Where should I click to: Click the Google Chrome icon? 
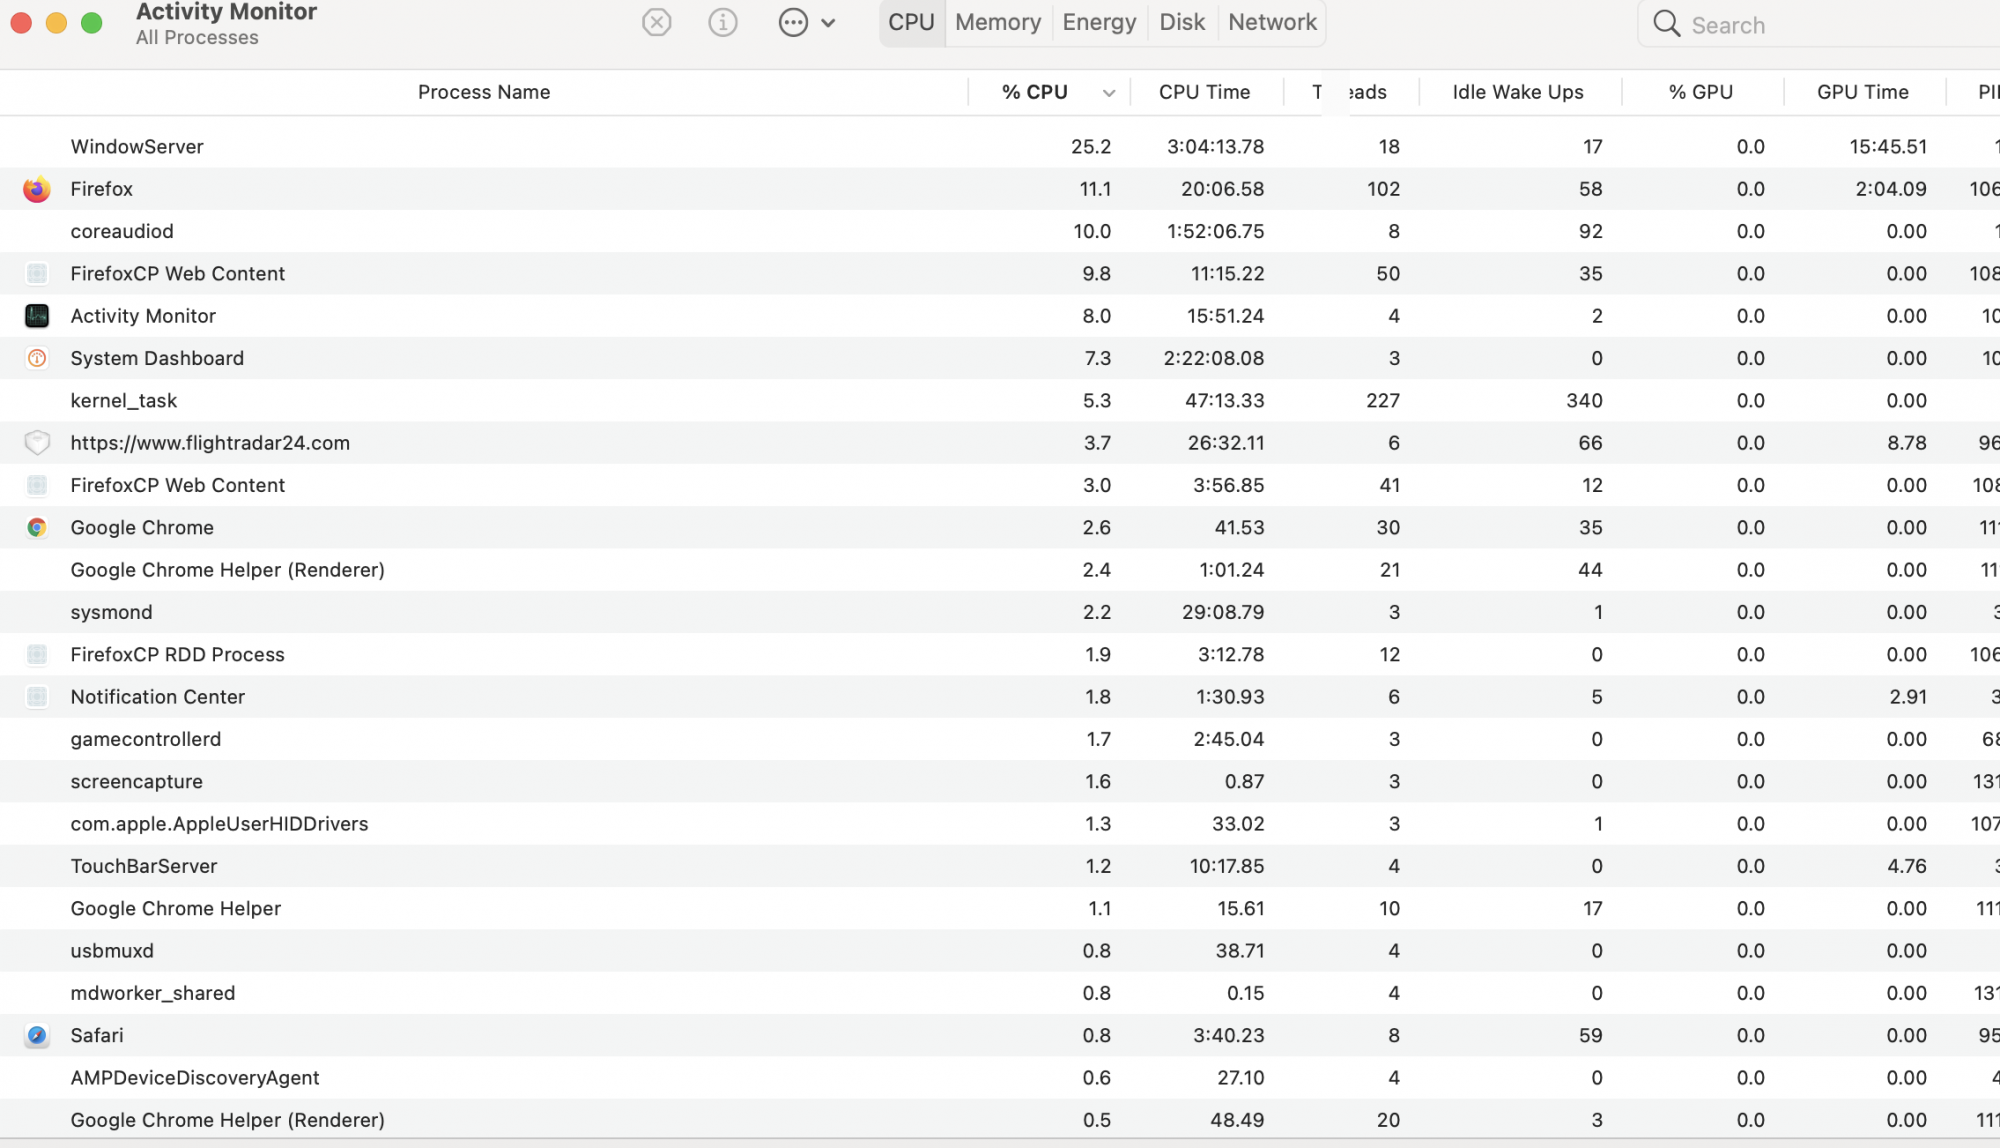[36, 527]
